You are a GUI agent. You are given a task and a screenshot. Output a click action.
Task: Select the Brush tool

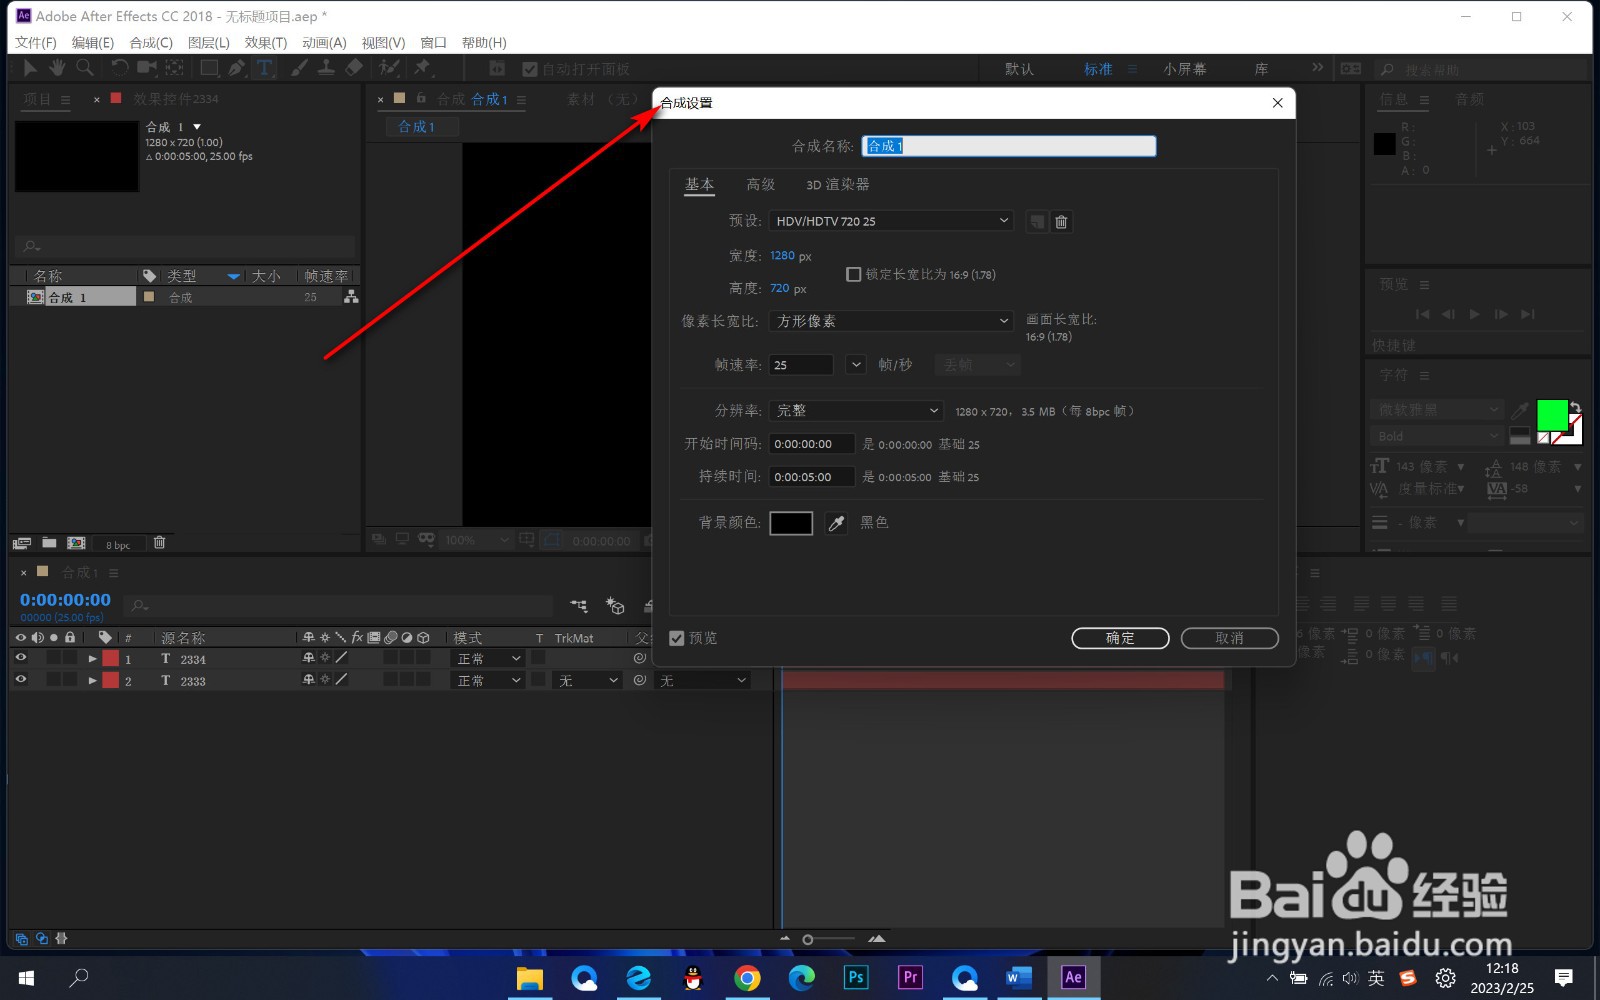tap(299, 68)
